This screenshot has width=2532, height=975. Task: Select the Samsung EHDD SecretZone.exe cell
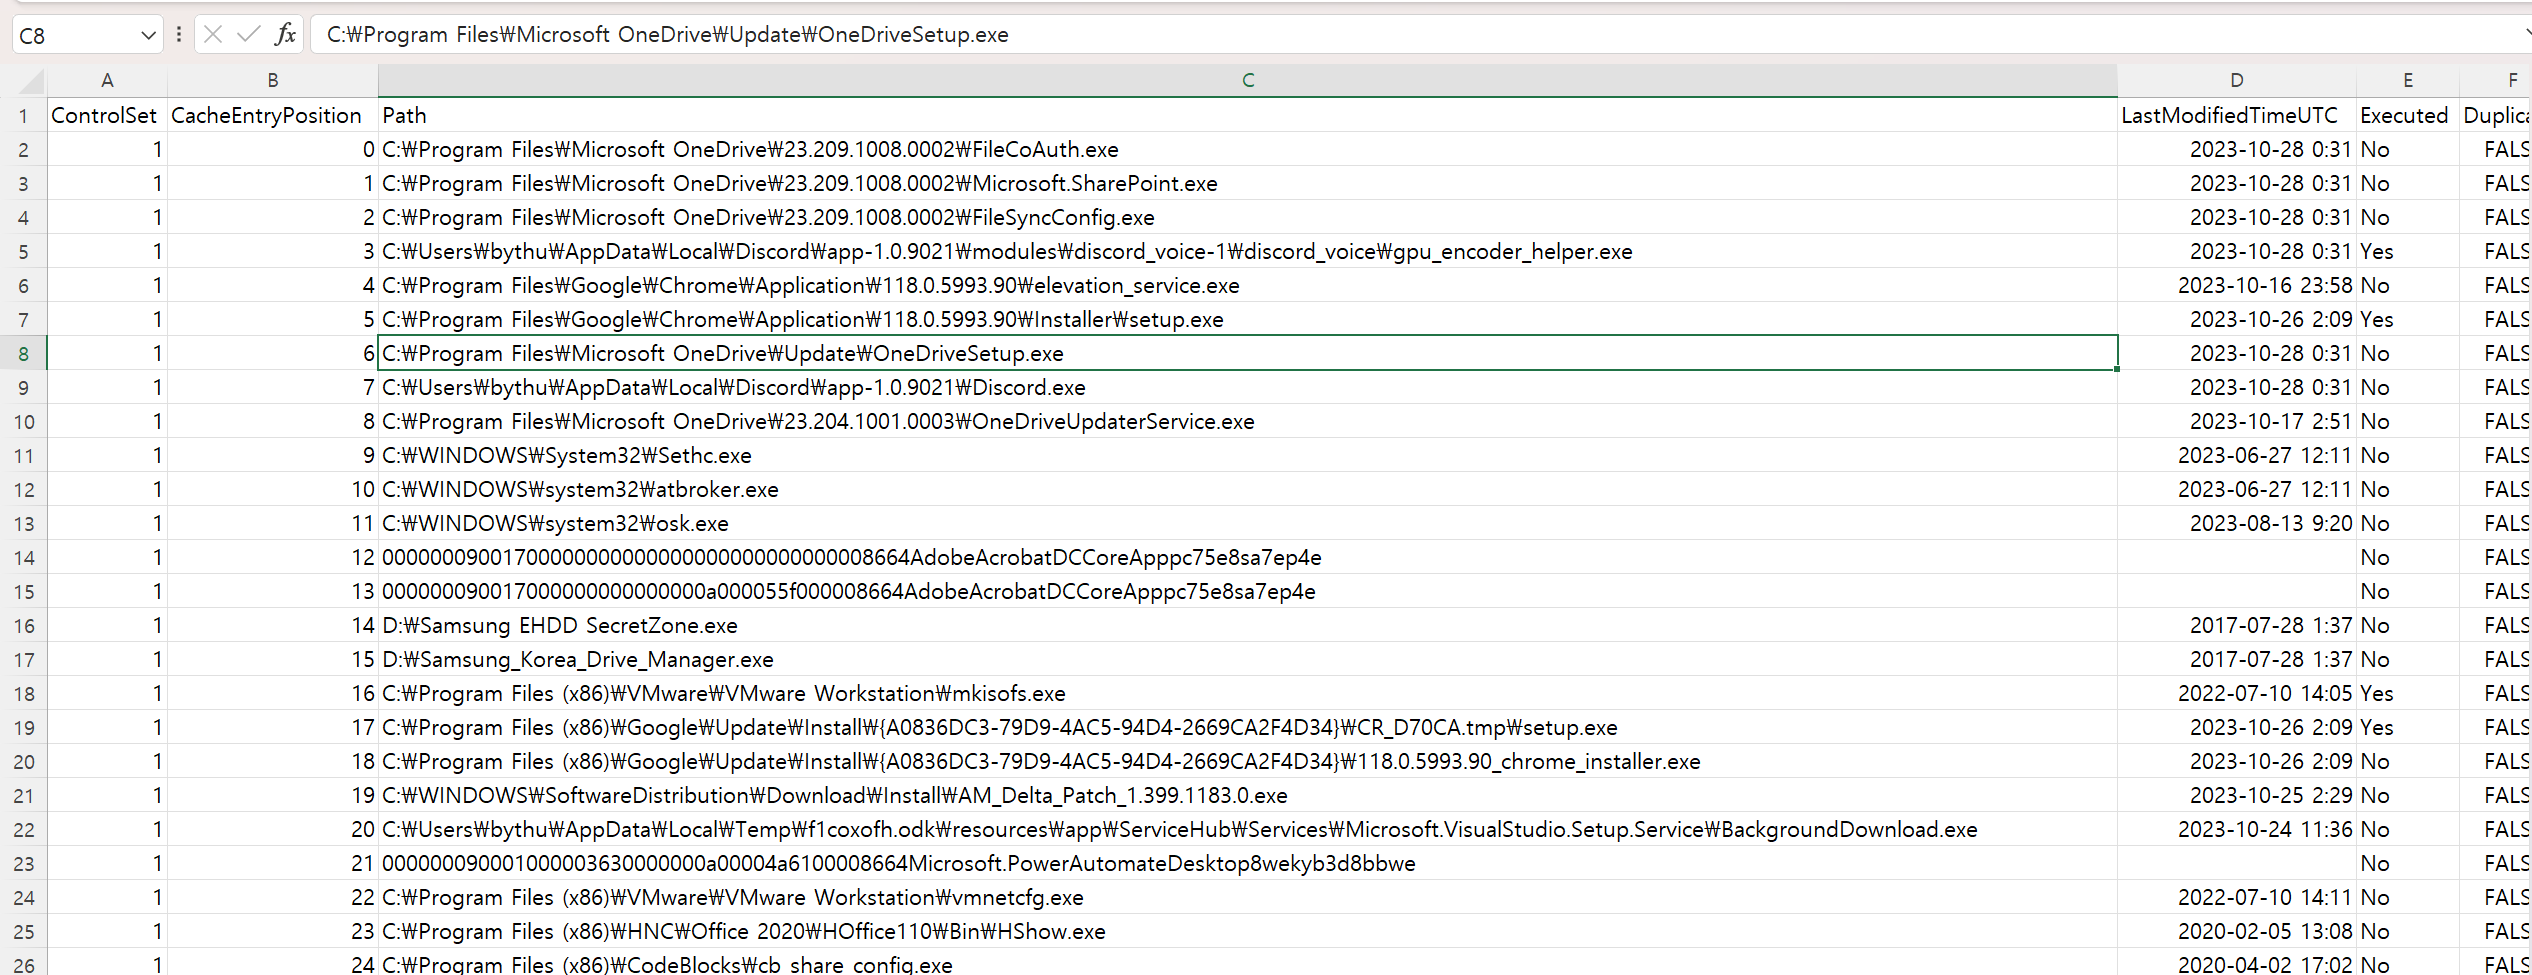1248,626
